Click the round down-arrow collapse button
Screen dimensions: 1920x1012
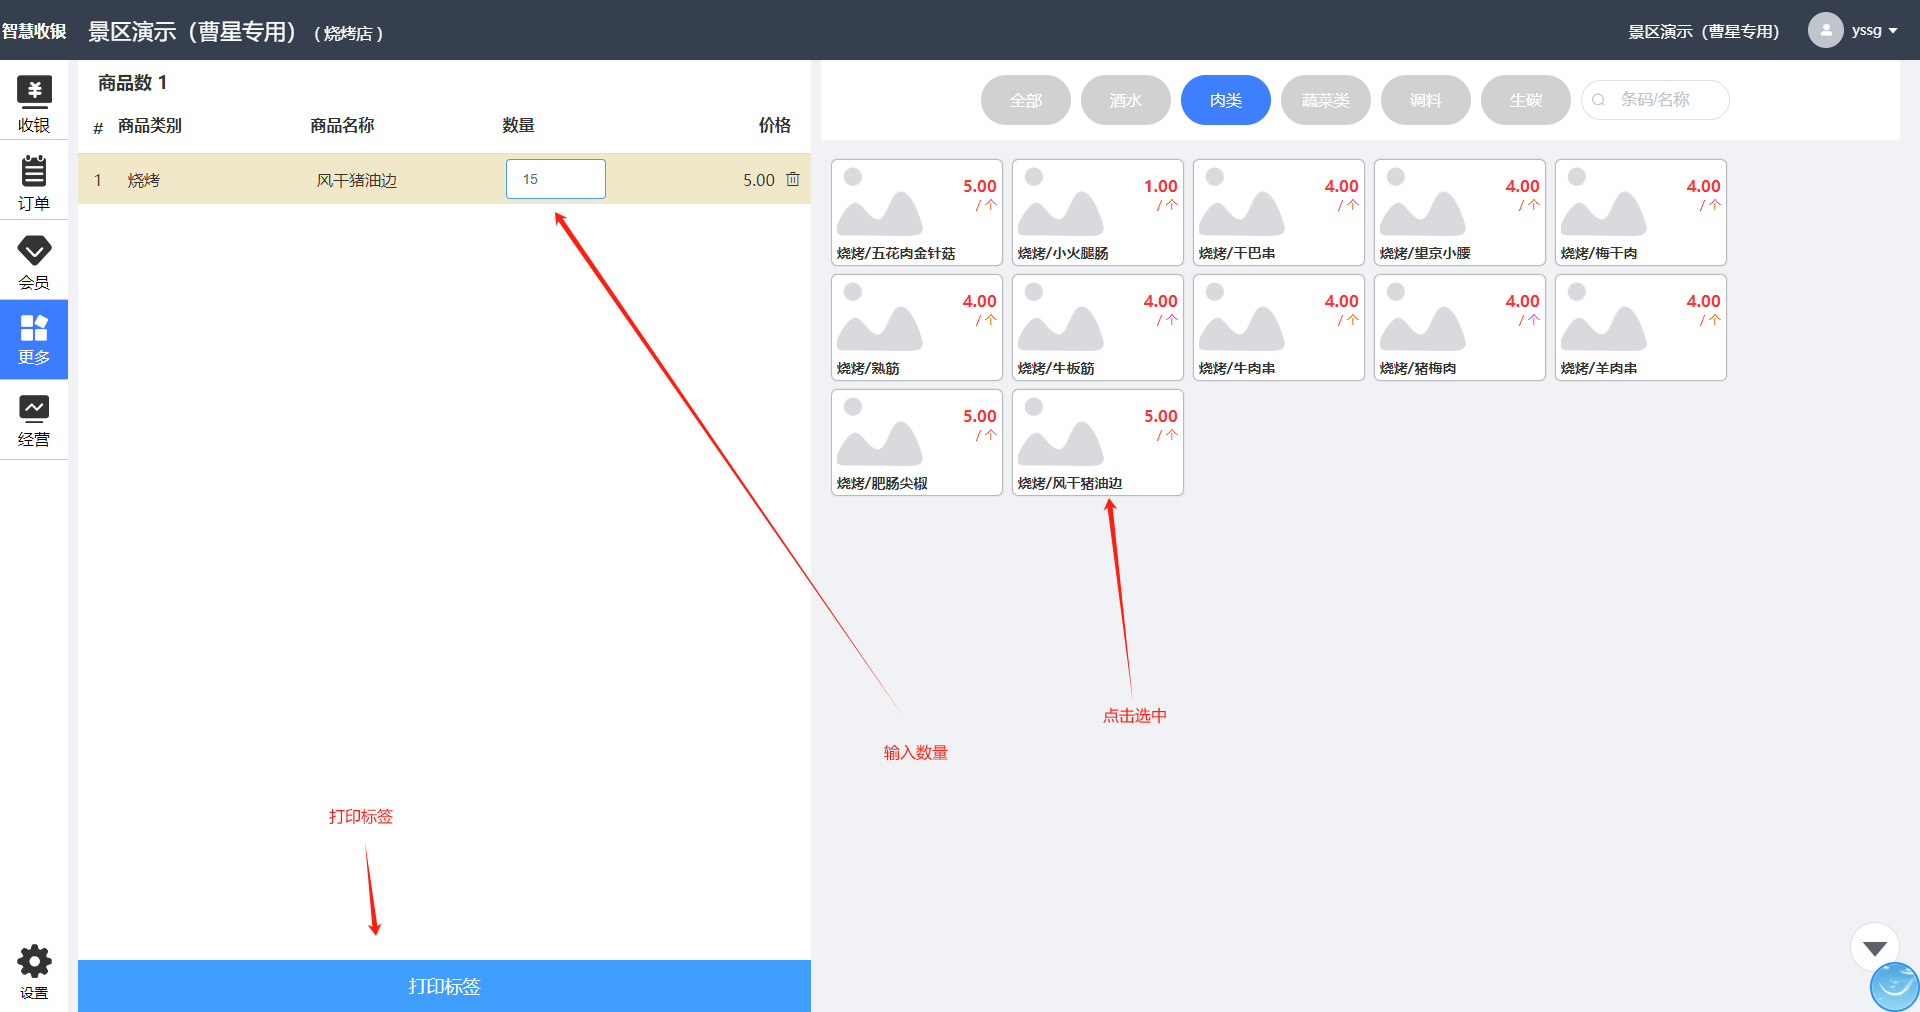(1874, 947)
